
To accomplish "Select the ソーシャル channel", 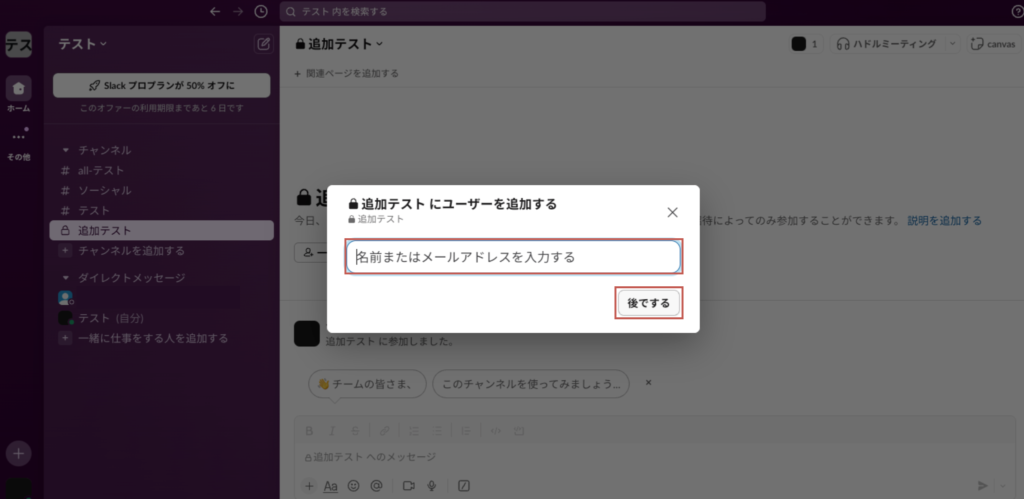I will point(104,190).
